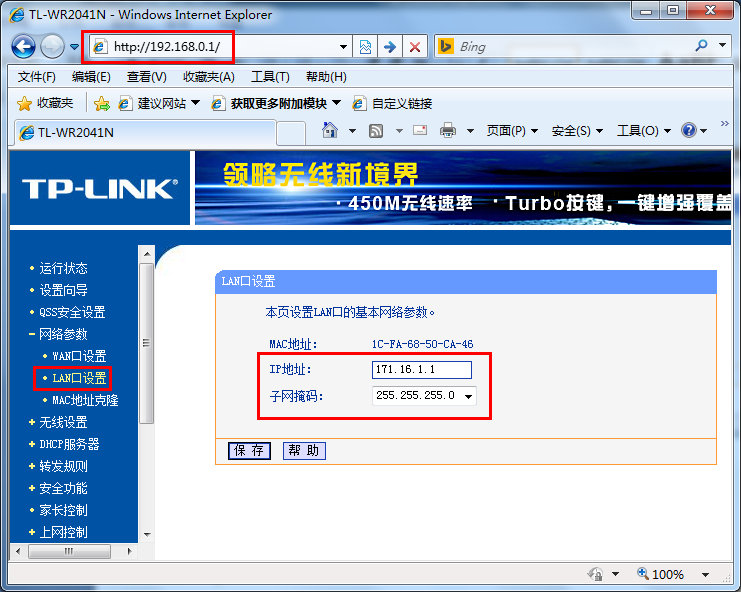Click the TP-LINK logo
The height and width of the screenshot is (592, 741).
click(x=100, y=189)
